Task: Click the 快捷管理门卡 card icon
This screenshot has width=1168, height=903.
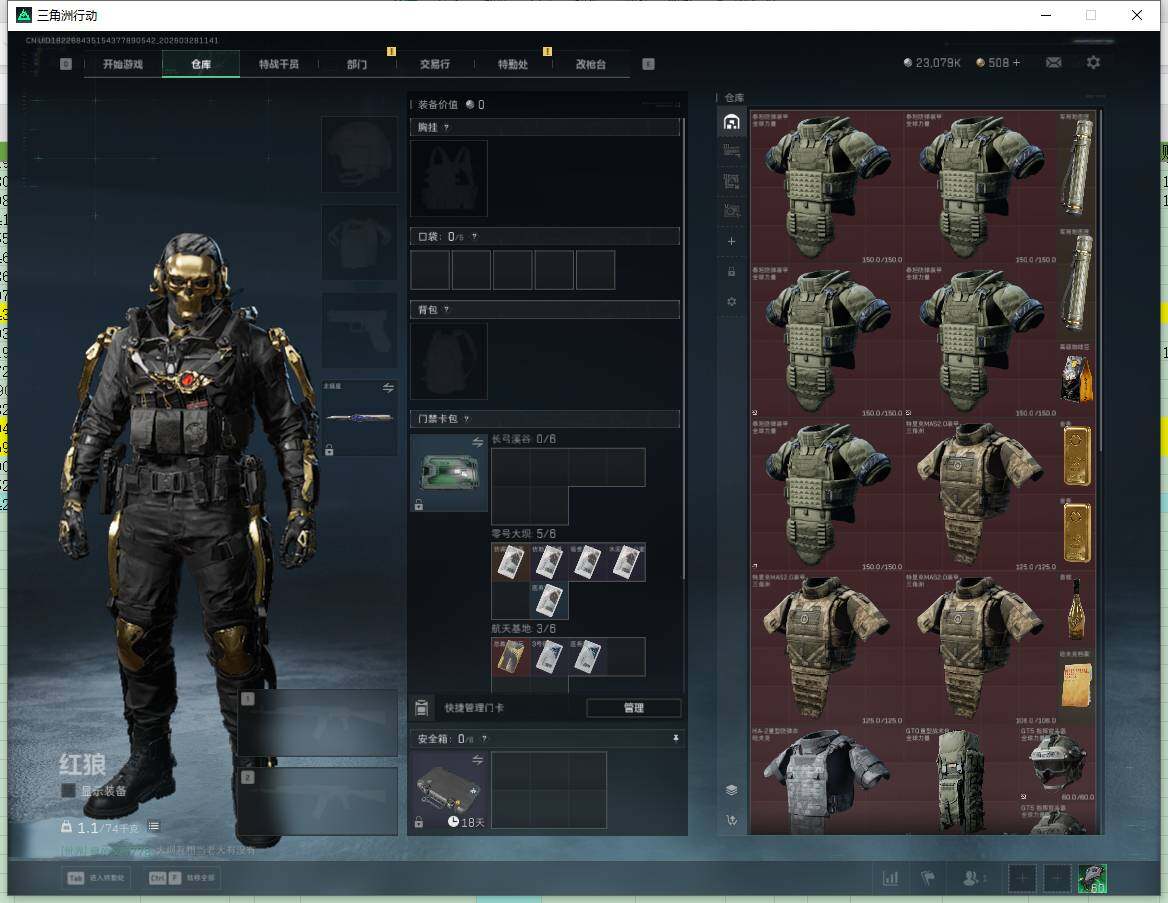Action: coord(422,708)
